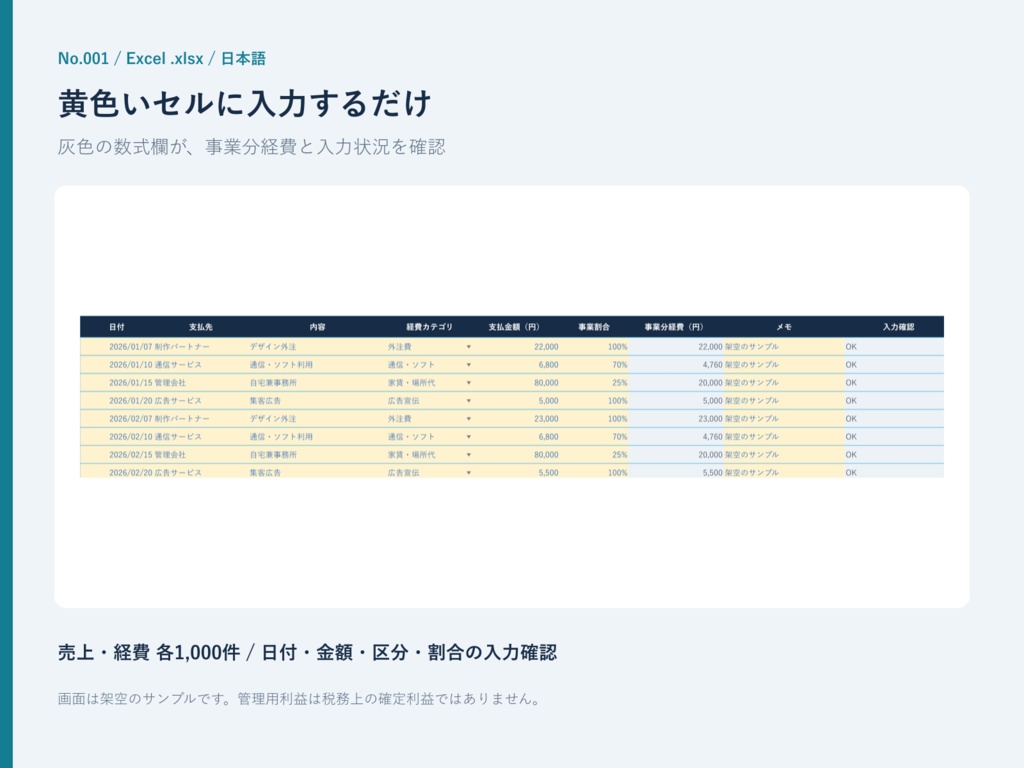
Task: Select デザイン外注 in the 2026/01/07 row
Action: pos(272,347)
